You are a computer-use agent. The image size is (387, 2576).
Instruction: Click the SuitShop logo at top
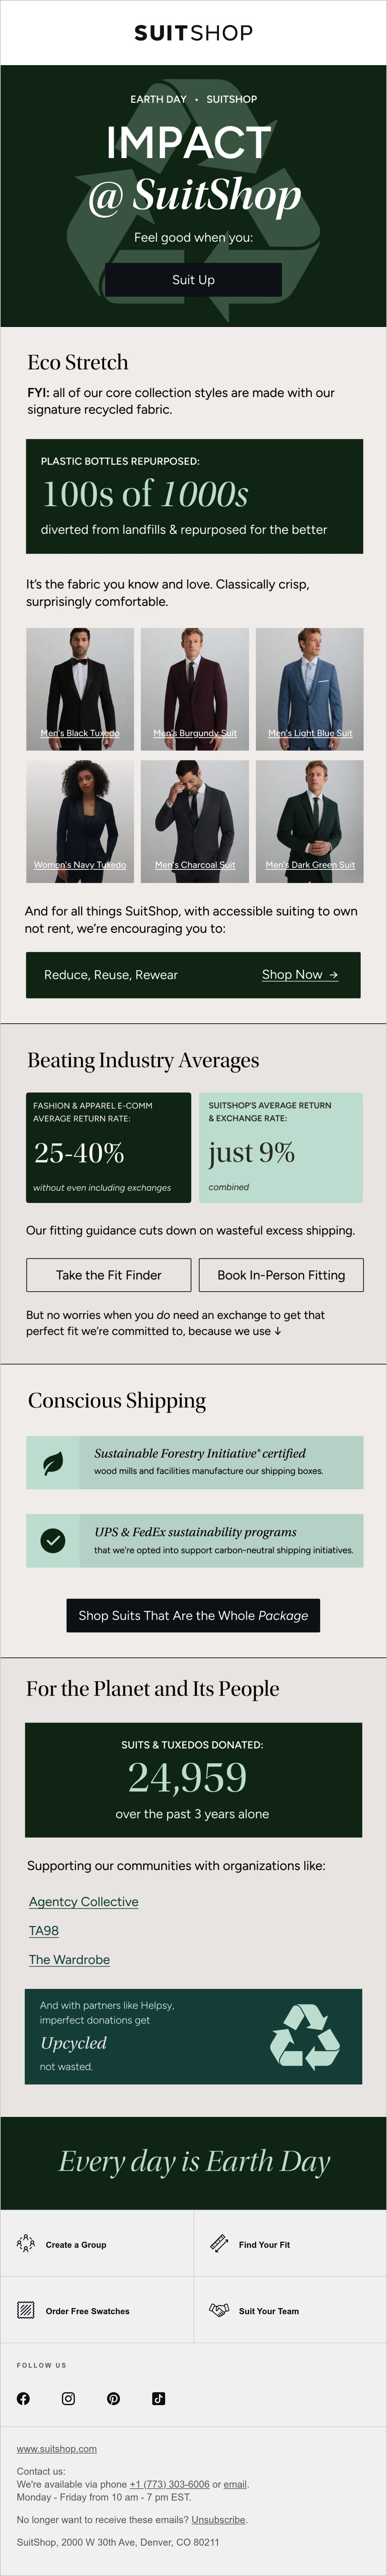tap(193, 33)
